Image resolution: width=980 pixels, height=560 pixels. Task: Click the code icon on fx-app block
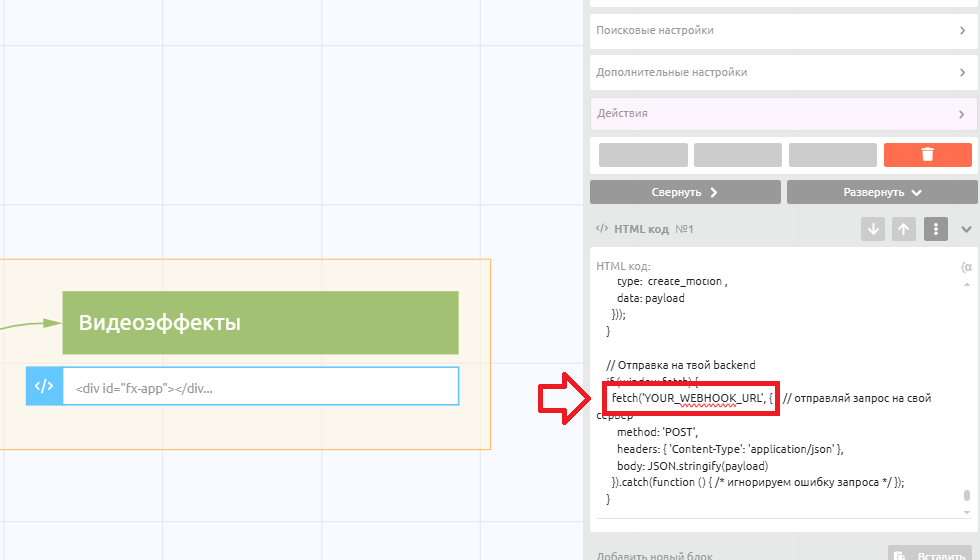click(x=44, y=386)
